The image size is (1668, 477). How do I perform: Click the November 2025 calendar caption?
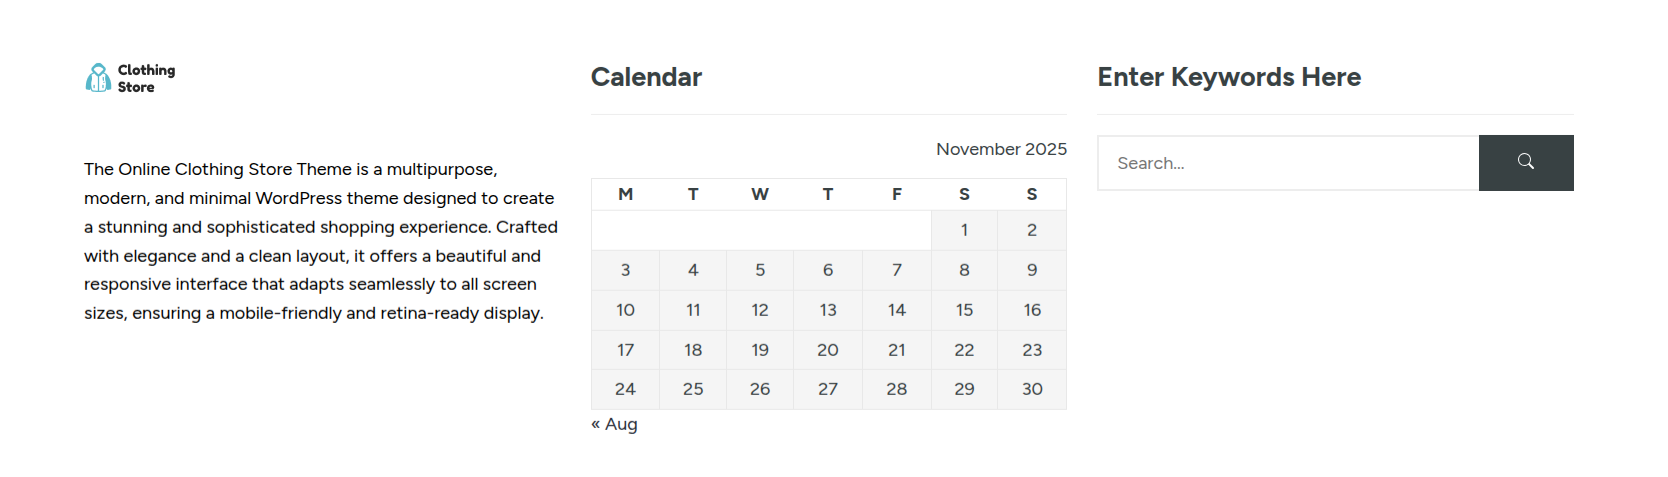pyautogui.click(x=1001, y=149)
